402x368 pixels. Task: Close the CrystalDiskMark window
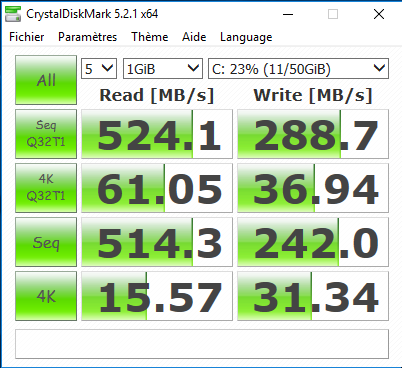379,14
